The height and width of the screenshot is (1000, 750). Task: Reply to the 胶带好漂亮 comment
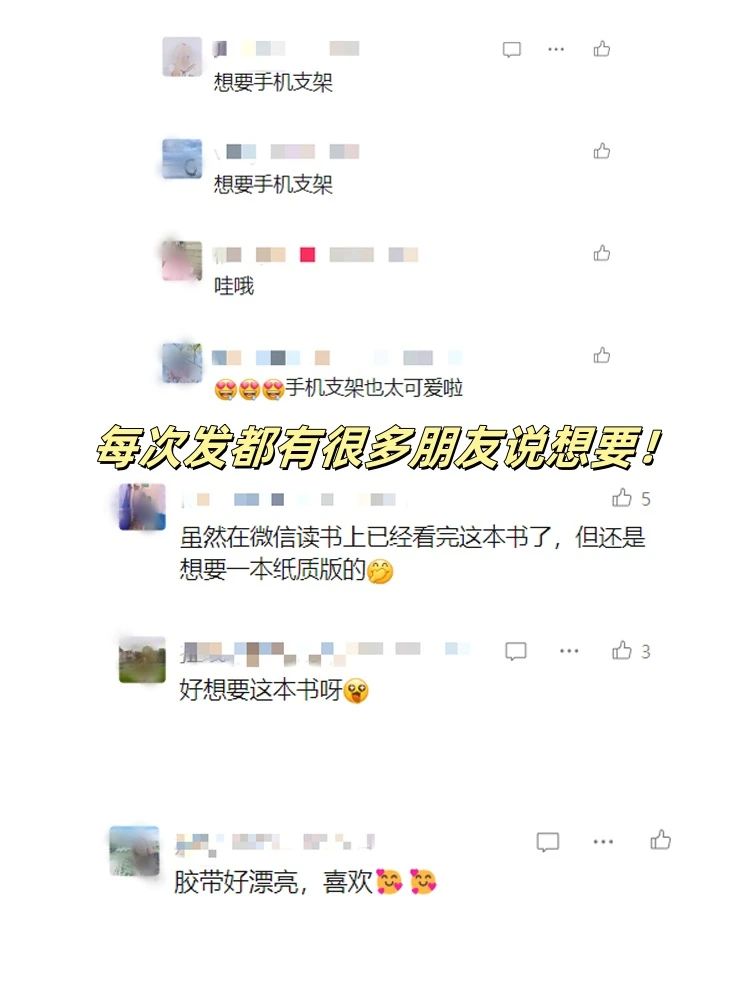pos(548,842)
